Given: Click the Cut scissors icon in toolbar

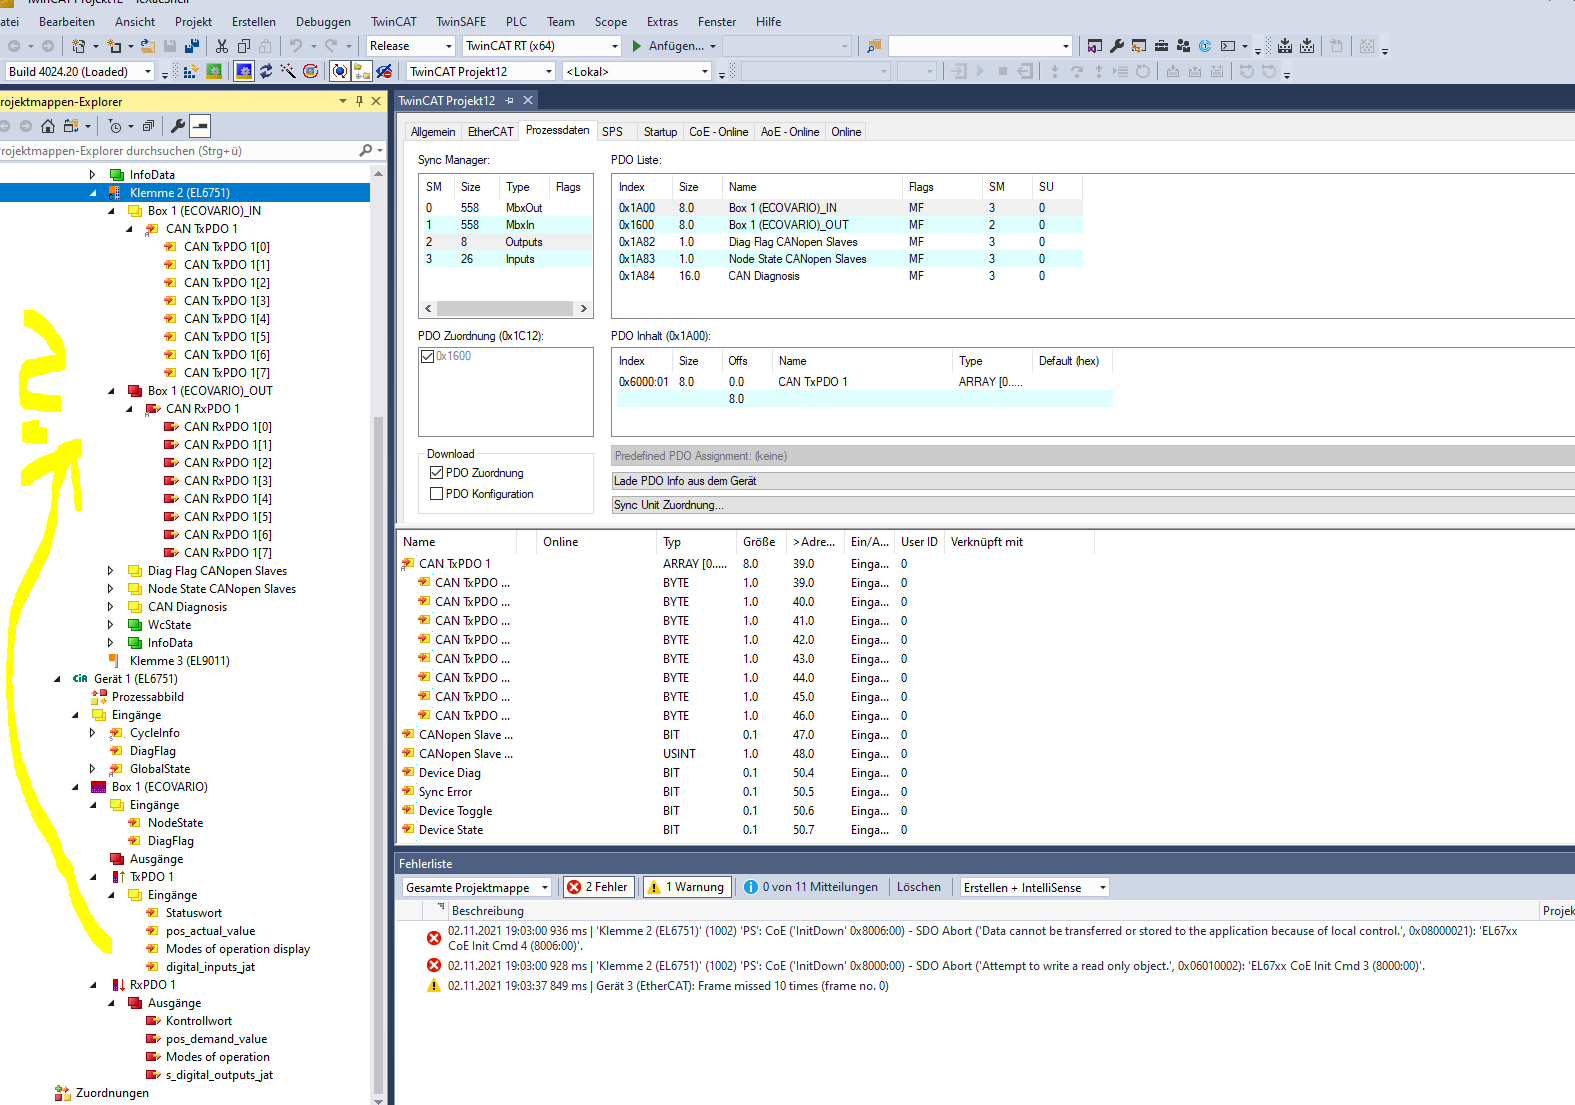Looking at the screenshot, I should [x=222, y=46].
